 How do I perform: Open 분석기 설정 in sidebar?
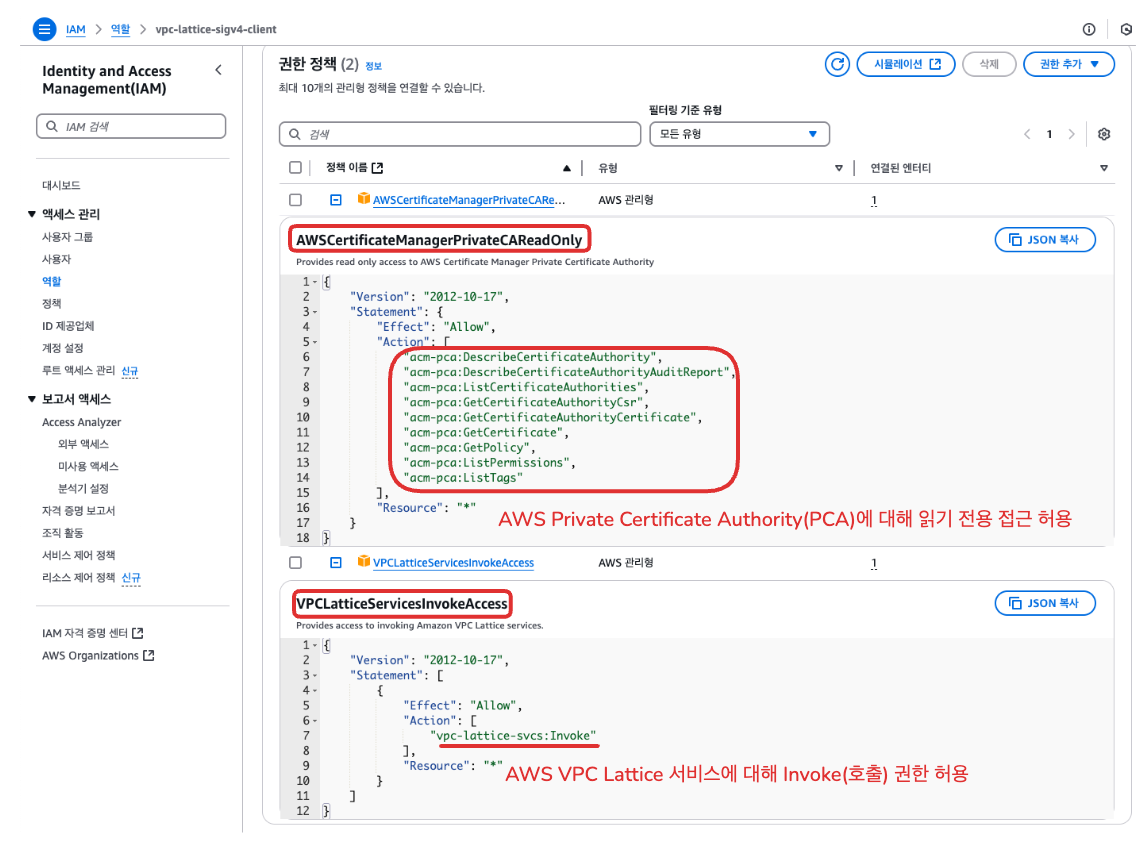(83, 489)
